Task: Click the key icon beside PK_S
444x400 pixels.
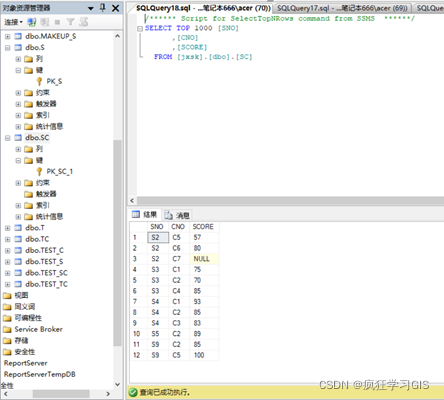Action: [x=39, y=81]
